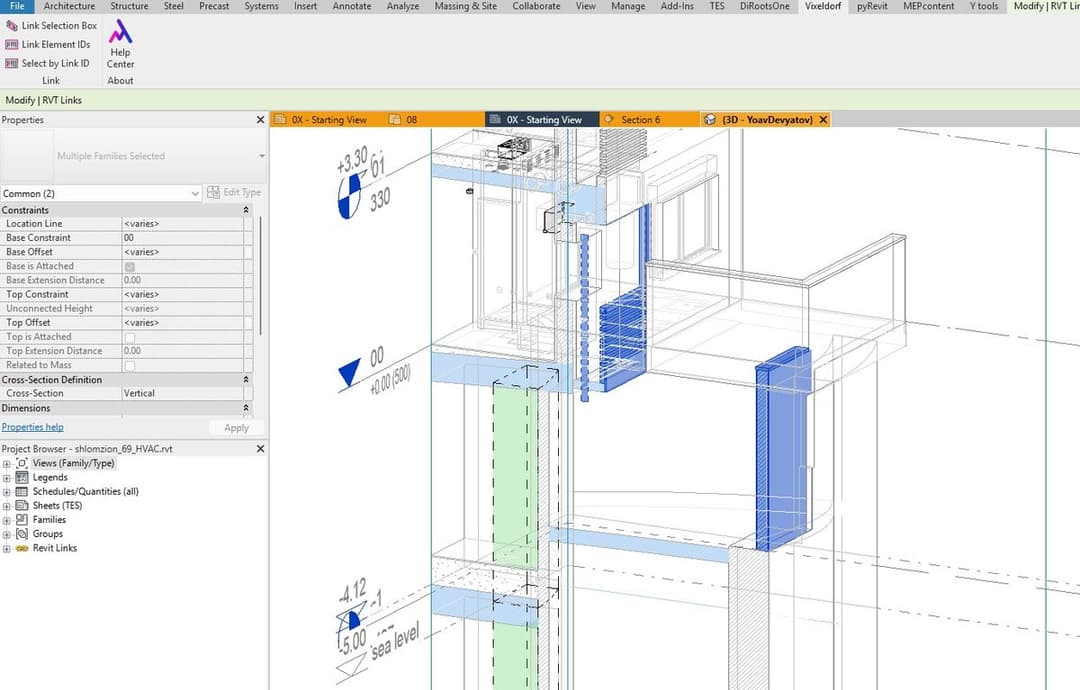Click the Legends icon in Project Browser
1080x690 pixels.
[x=21, y=477]
